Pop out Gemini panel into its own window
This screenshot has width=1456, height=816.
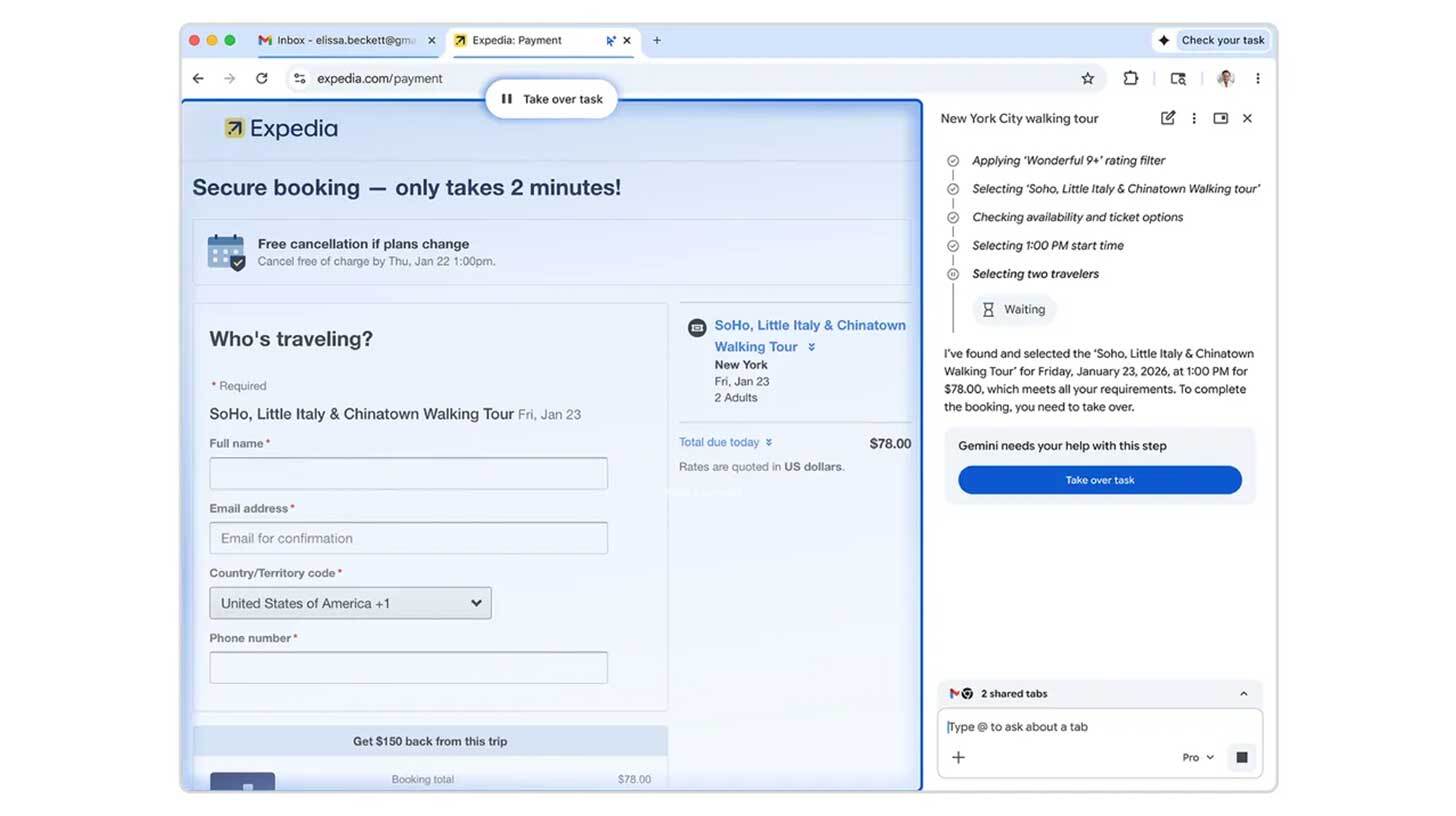point(1220,118)
